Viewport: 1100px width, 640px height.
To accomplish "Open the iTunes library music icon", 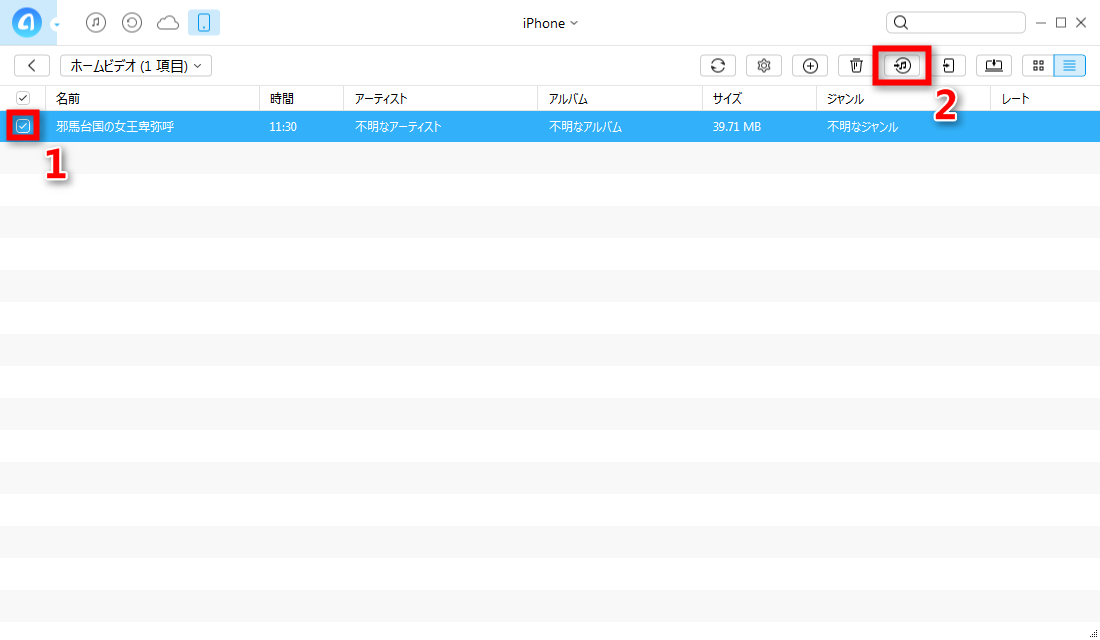I will coord(96,22).
